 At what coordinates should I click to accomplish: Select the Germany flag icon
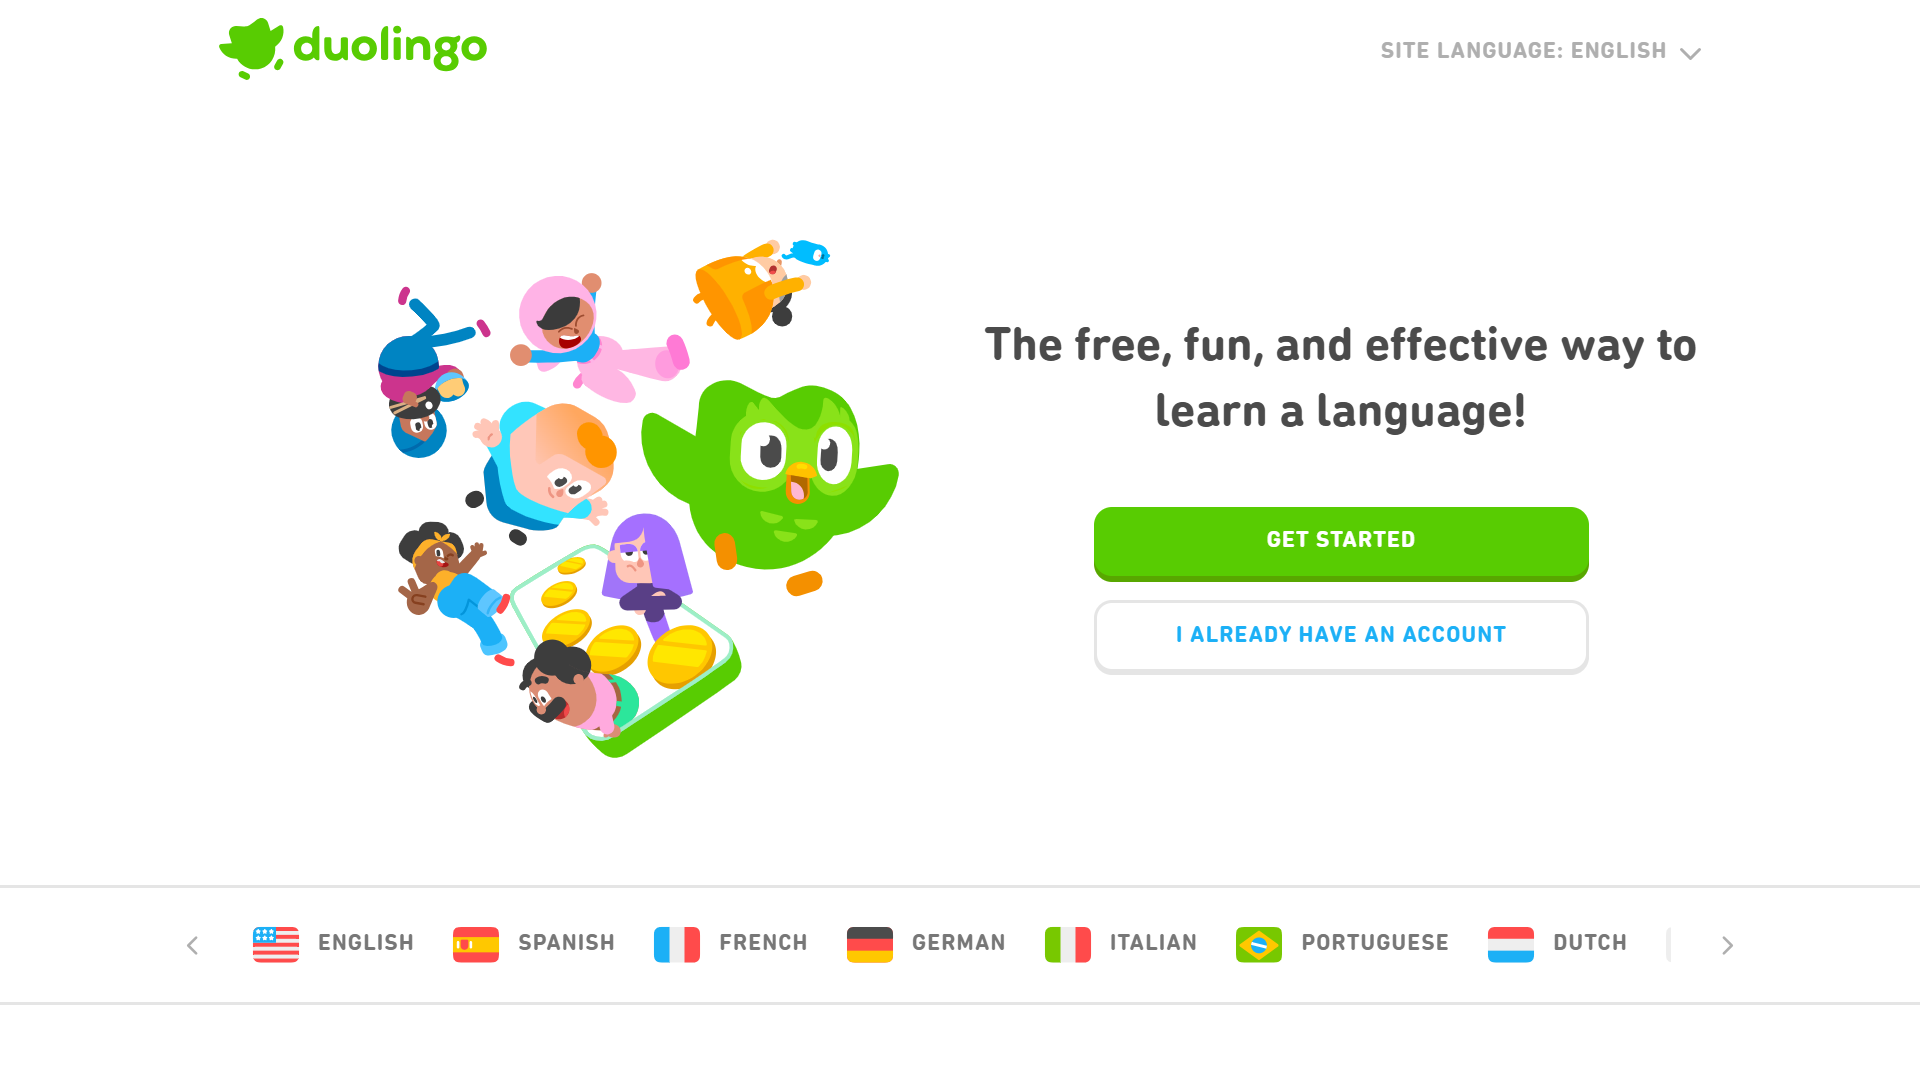[870, 944]
